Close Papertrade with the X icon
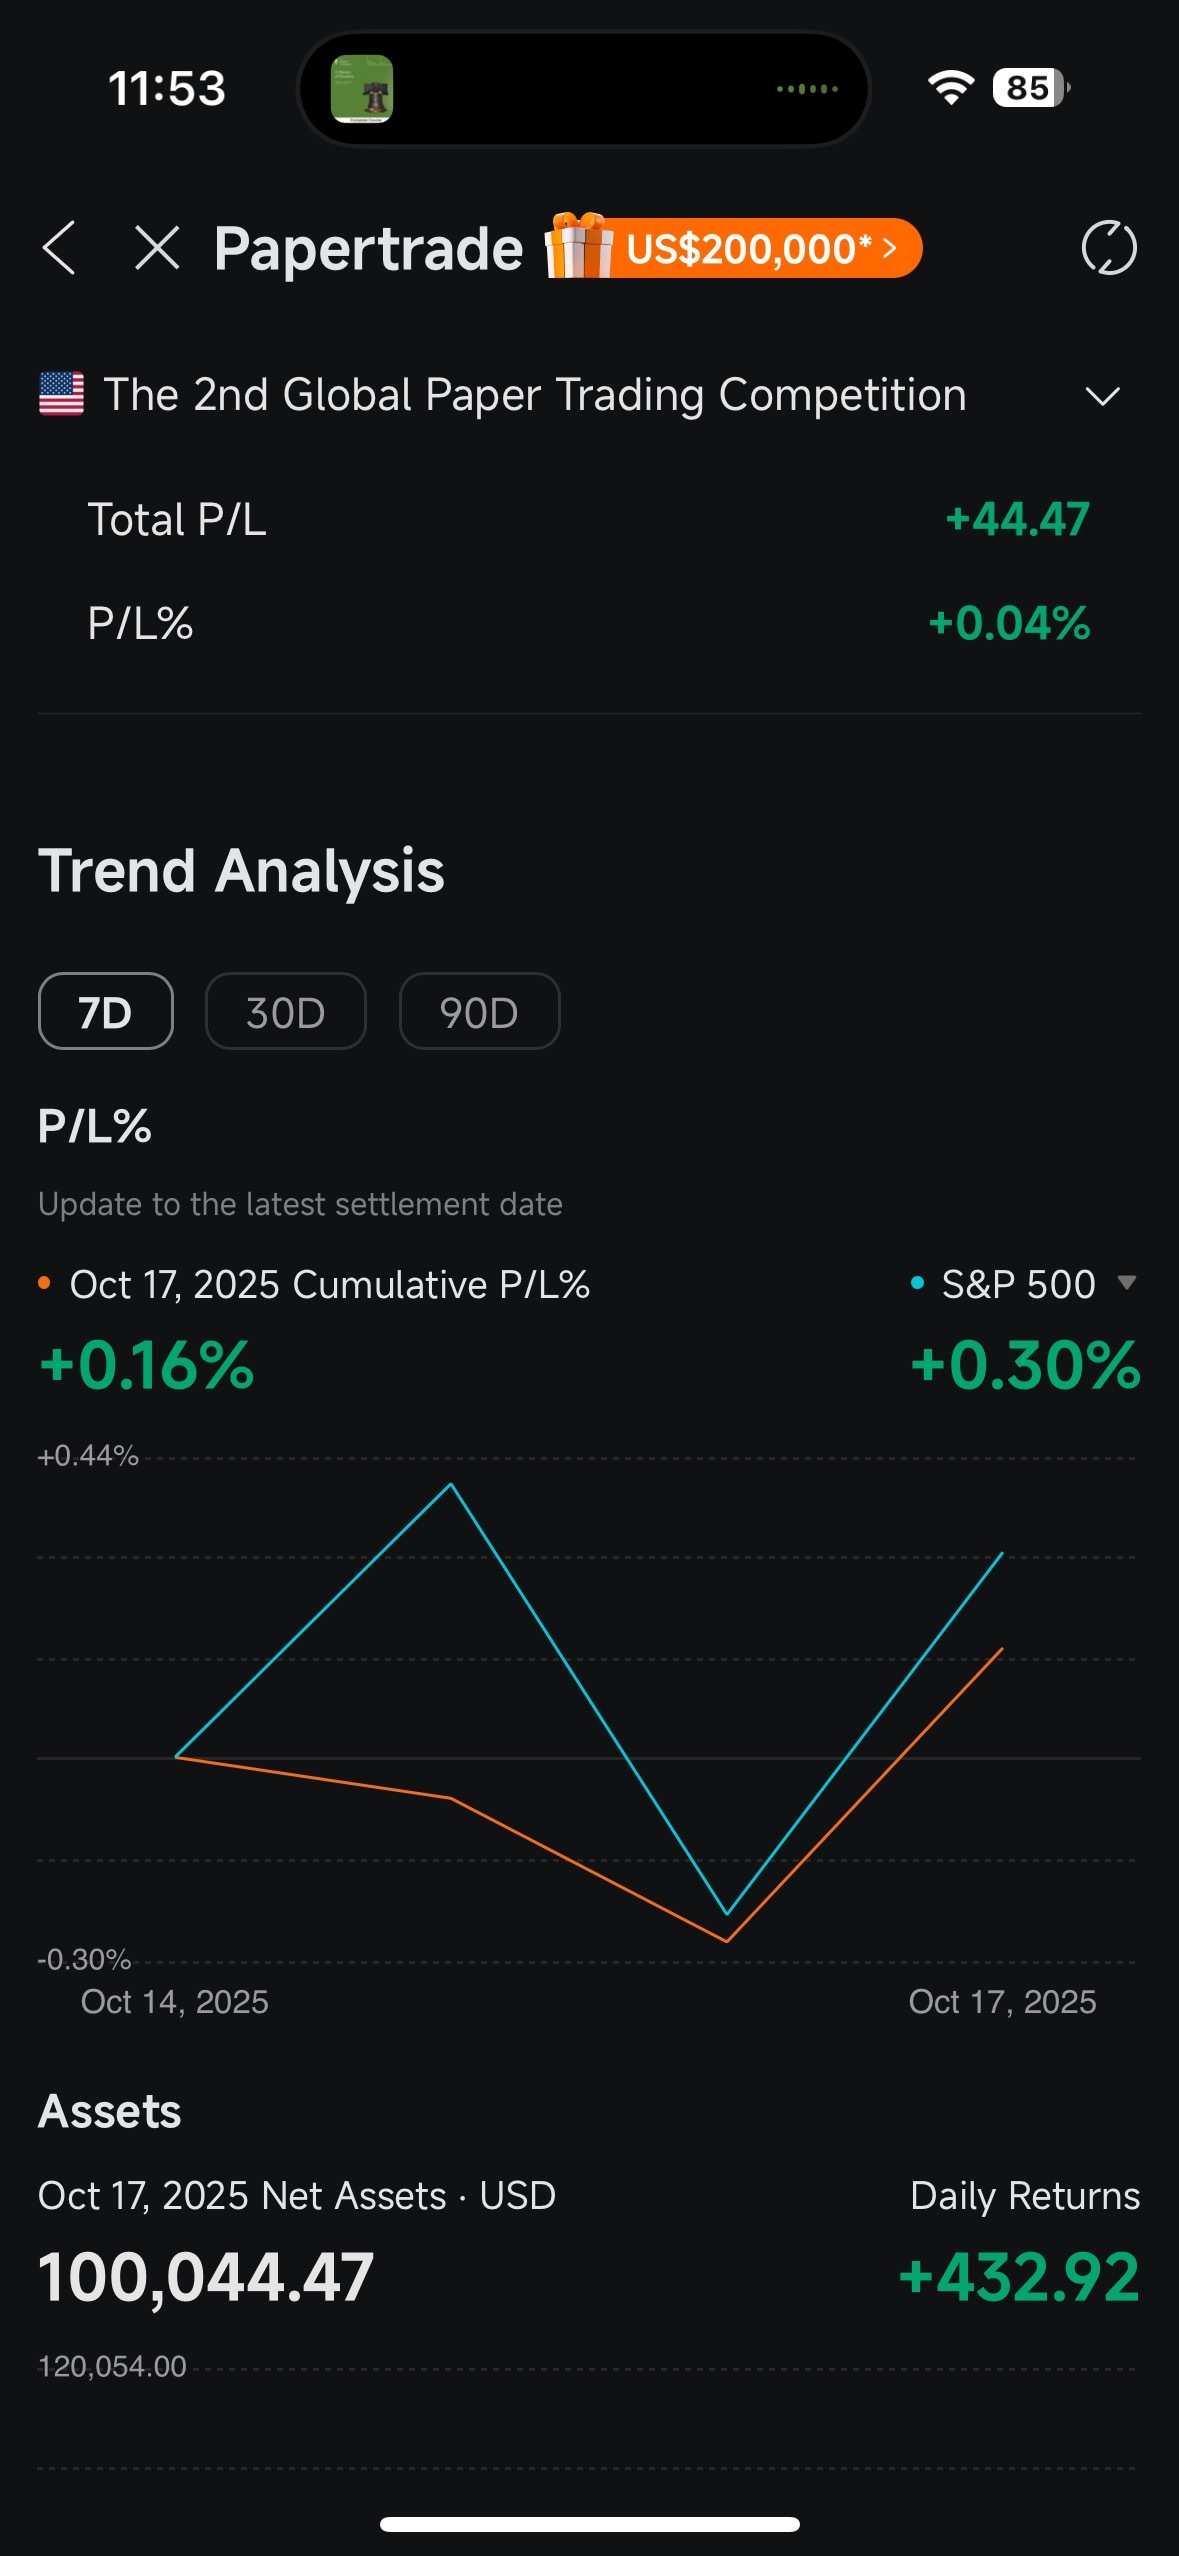Image resolution: width=1179 pixels, height=2556 pixels. (x=157, y=248)
